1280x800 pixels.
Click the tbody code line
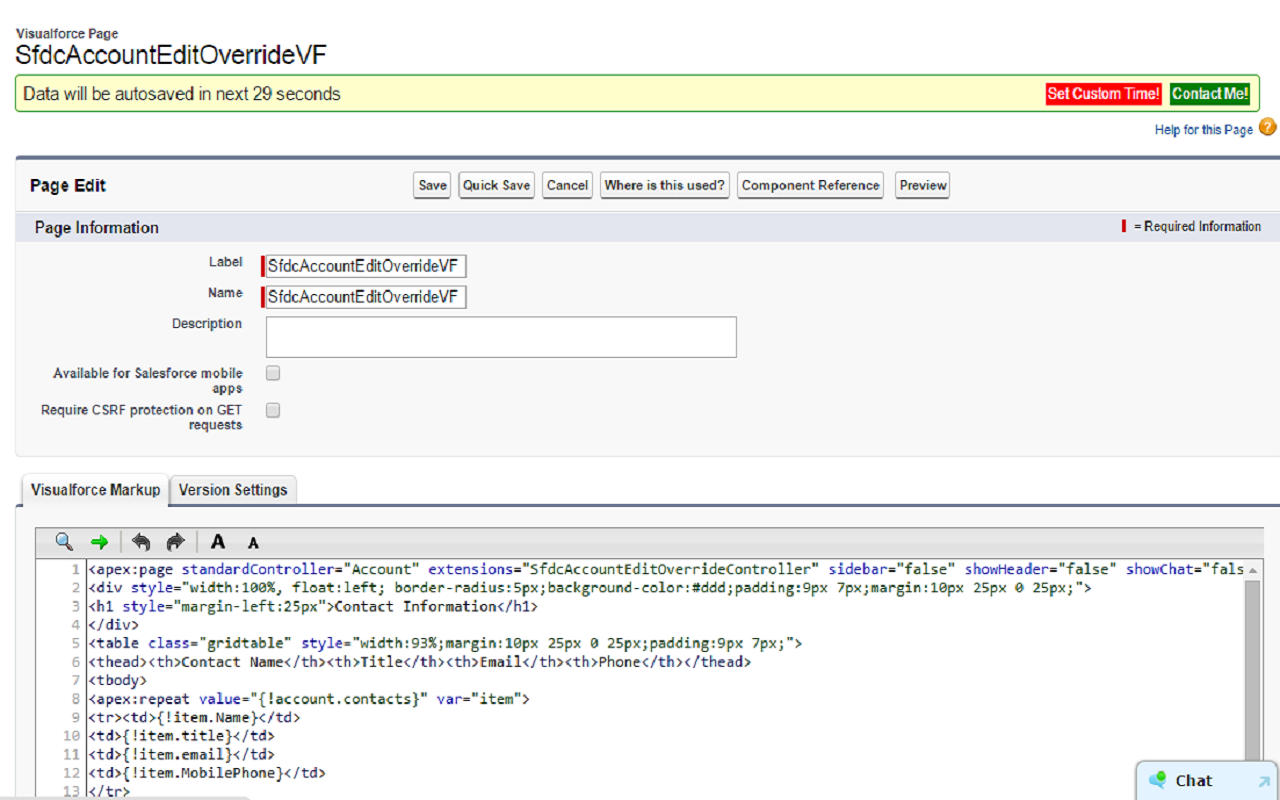click(x=117, y=680)
